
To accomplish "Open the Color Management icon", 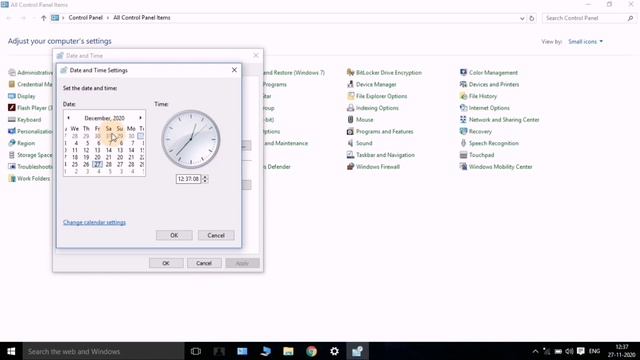I will point(463,73).
